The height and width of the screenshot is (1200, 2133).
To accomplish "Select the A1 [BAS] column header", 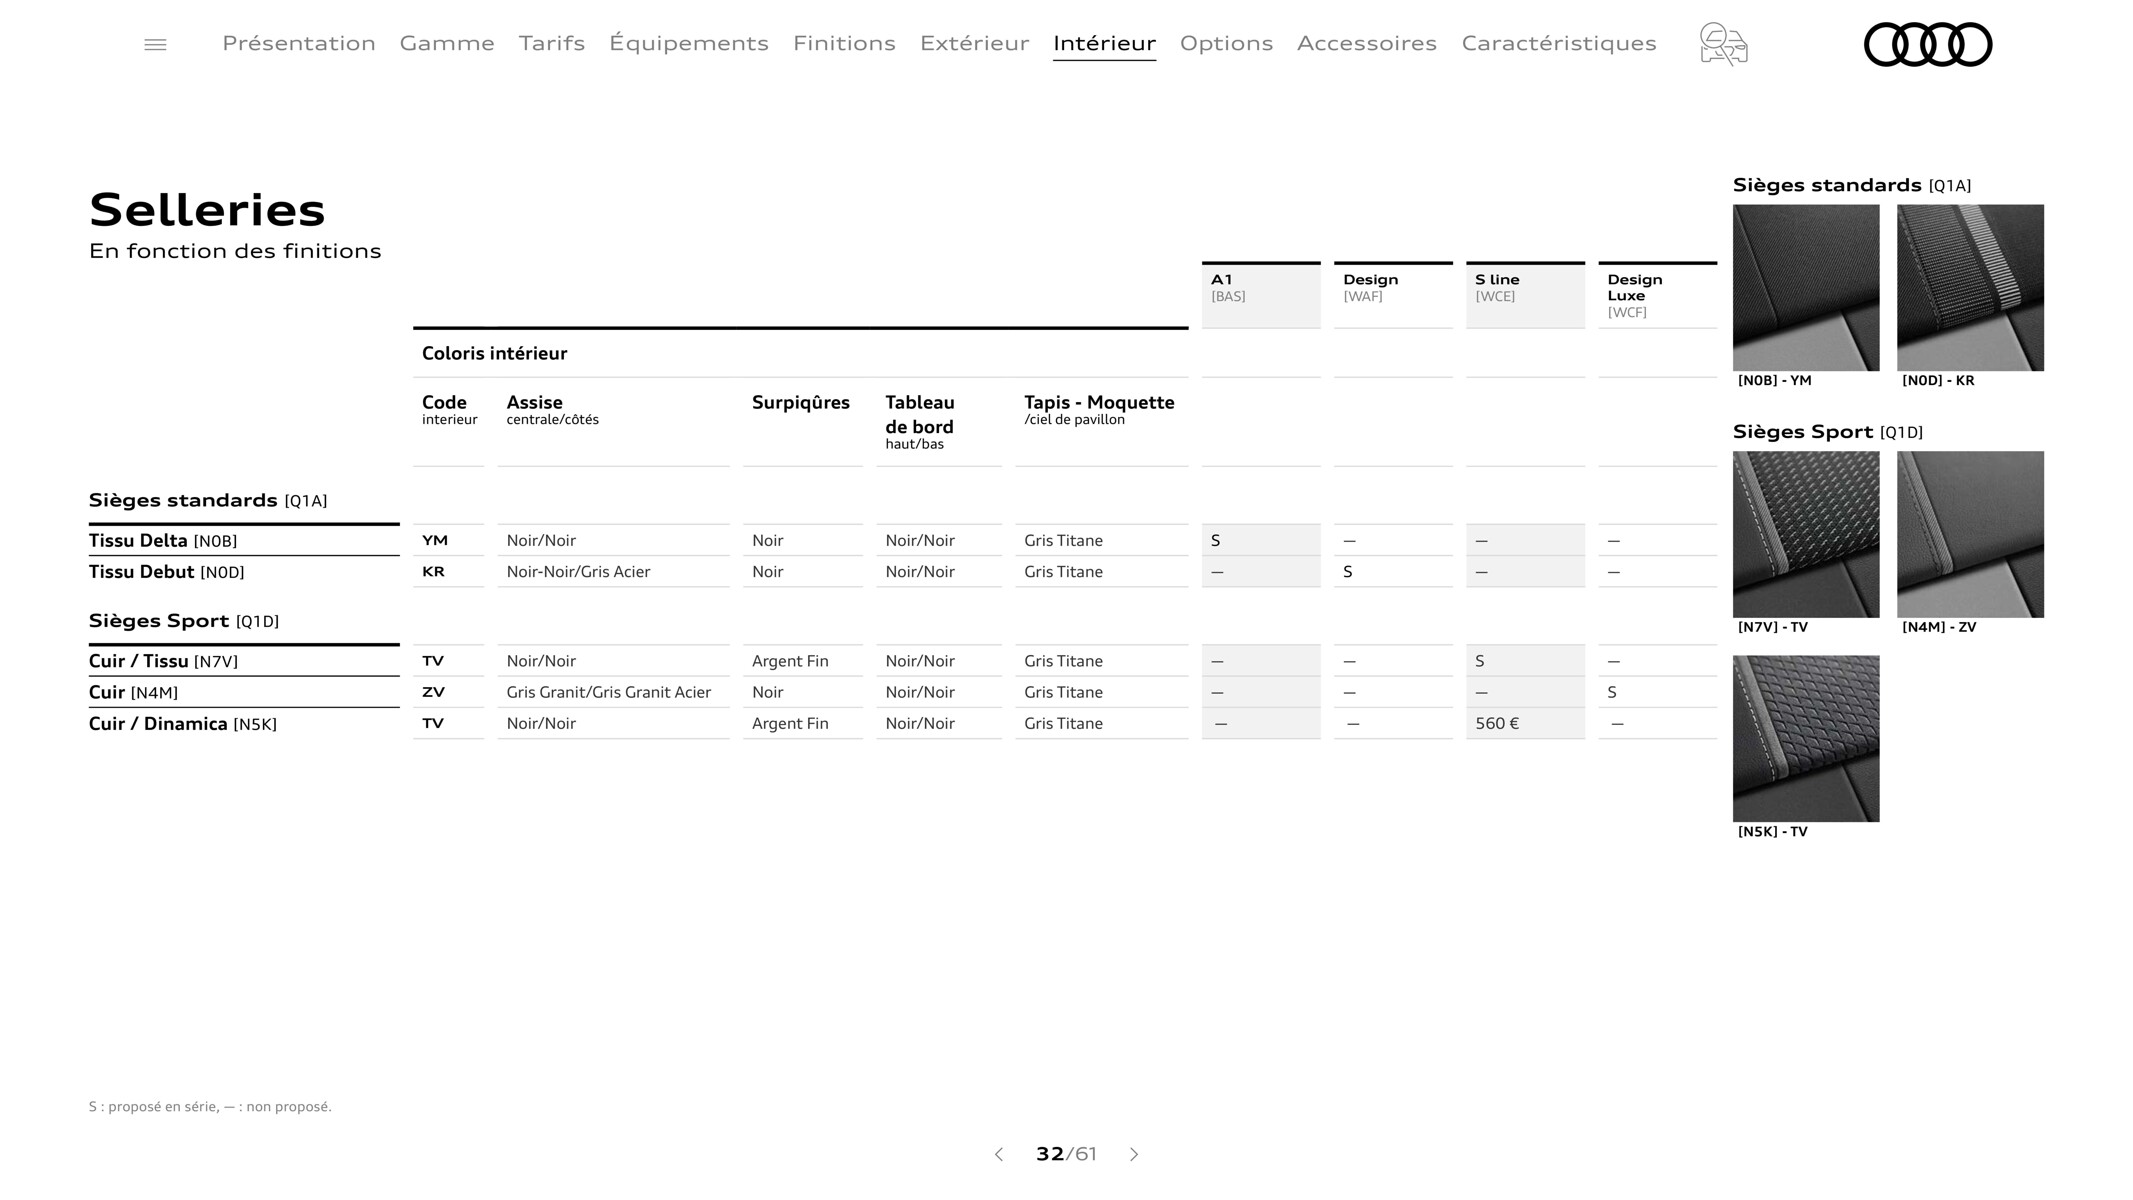I will point(1261,295).
